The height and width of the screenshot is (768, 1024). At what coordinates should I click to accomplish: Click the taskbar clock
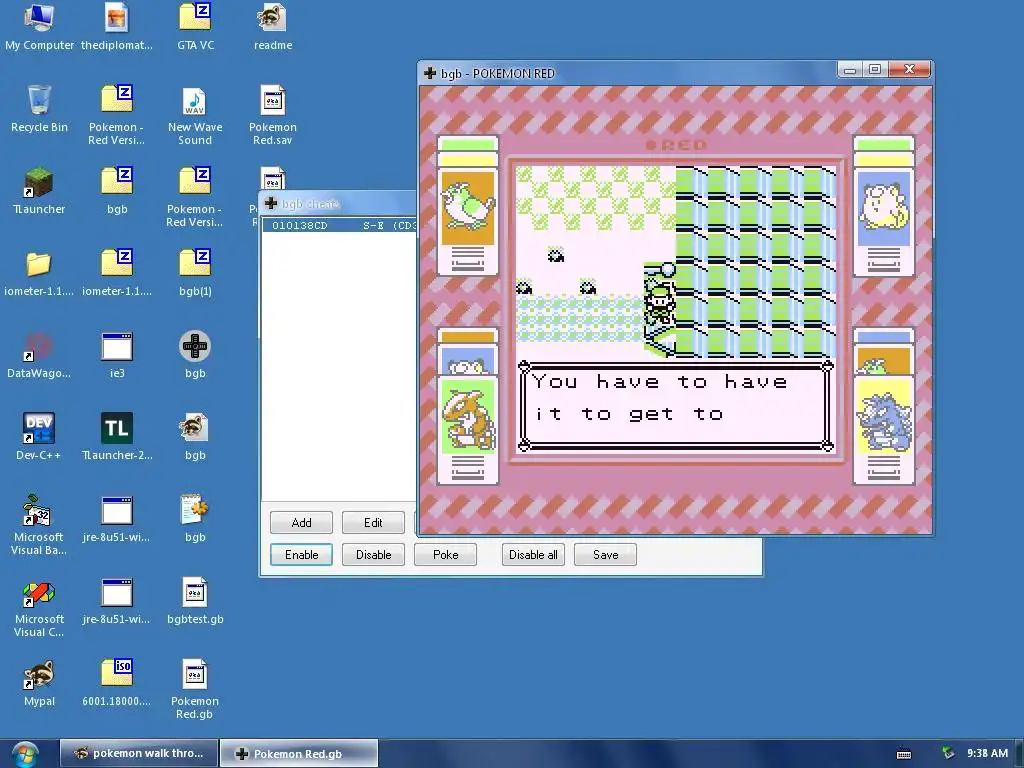click(x=987, y=753)
